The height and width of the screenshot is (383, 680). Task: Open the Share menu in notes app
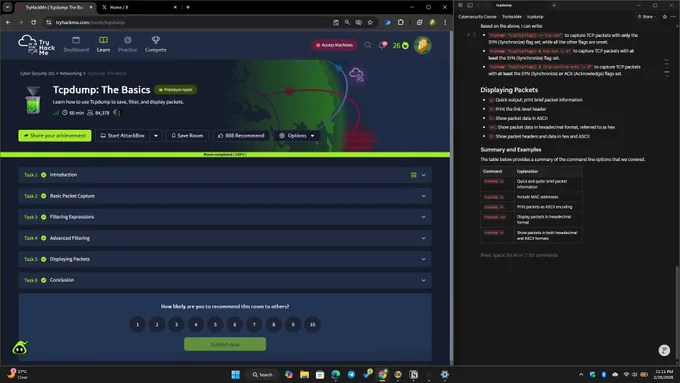pyautogui.click(x=646, y=16)
